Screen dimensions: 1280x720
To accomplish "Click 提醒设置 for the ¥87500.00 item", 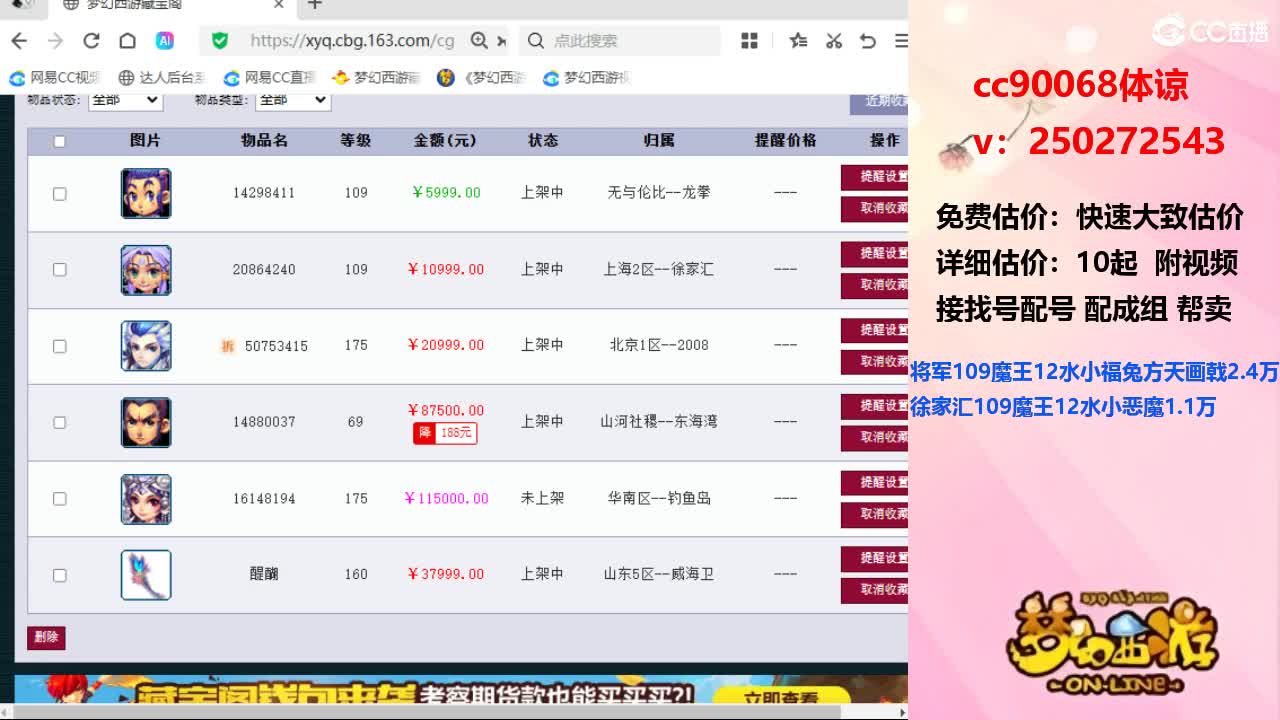I will coord(875,406).
